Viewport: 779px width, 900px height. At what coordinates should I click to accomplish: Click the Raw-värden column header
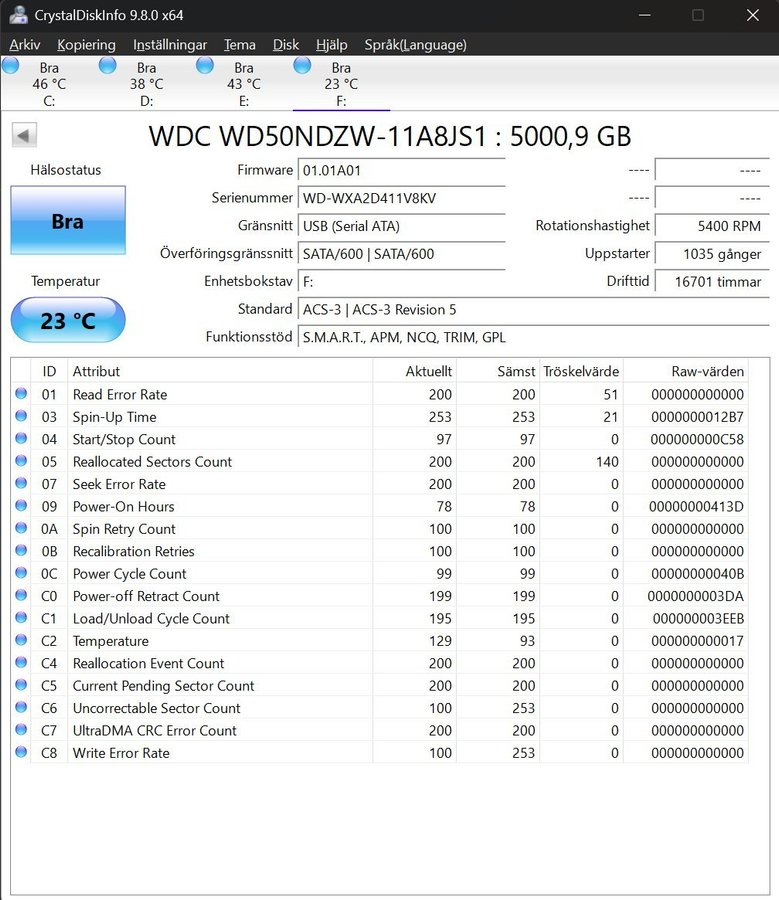pyautogui.click(x=685, y=371)
